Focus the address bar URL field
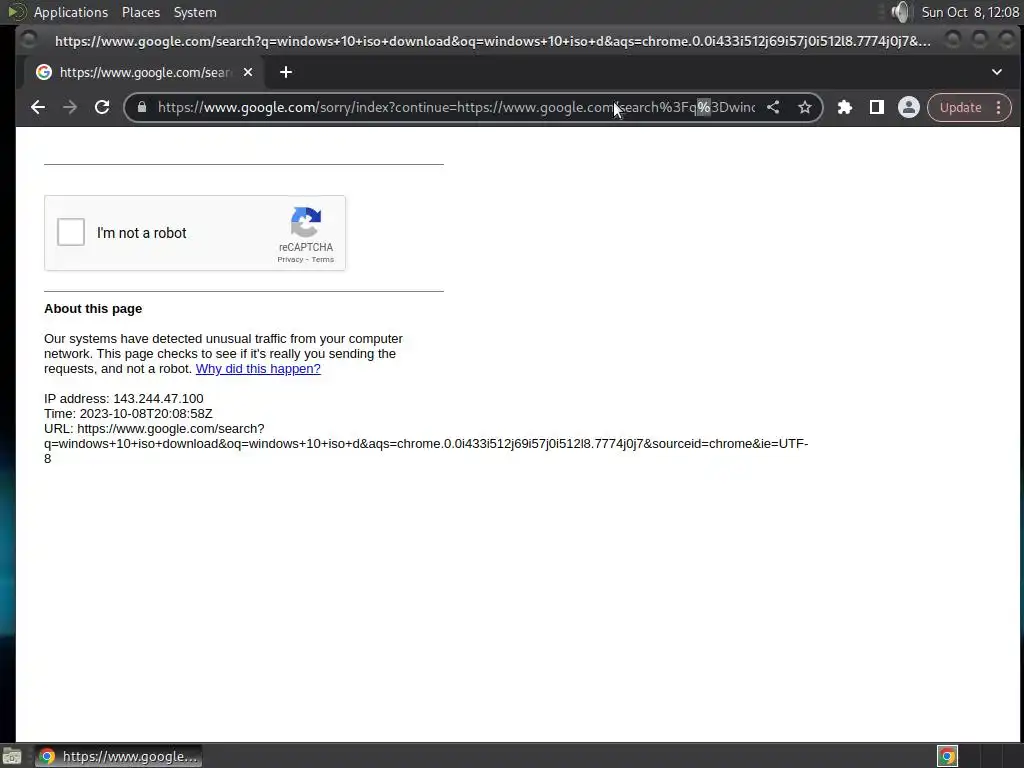 point(456,107)
